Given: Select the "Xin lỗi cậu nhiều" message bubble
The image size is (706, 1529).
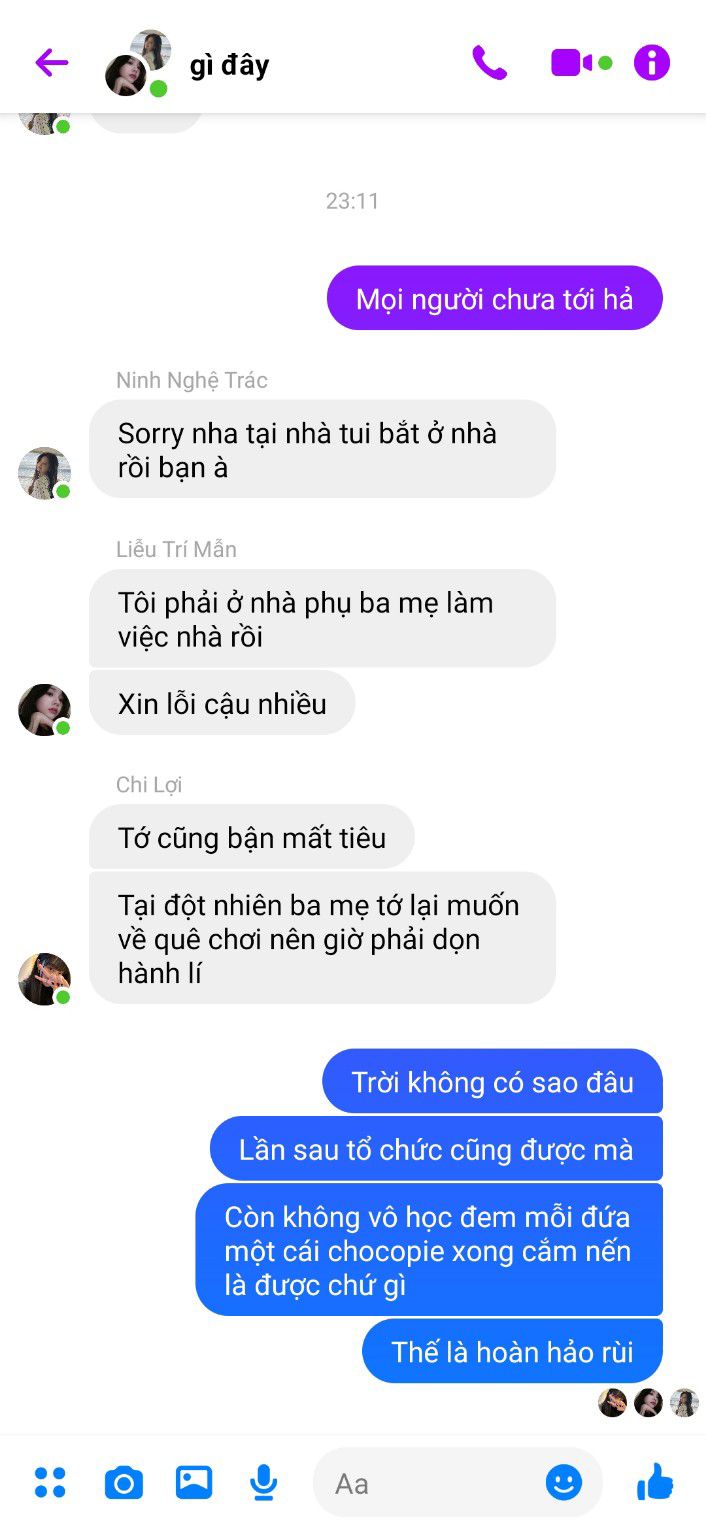Looking at the screenshot, I should click(x=222, y=703).
